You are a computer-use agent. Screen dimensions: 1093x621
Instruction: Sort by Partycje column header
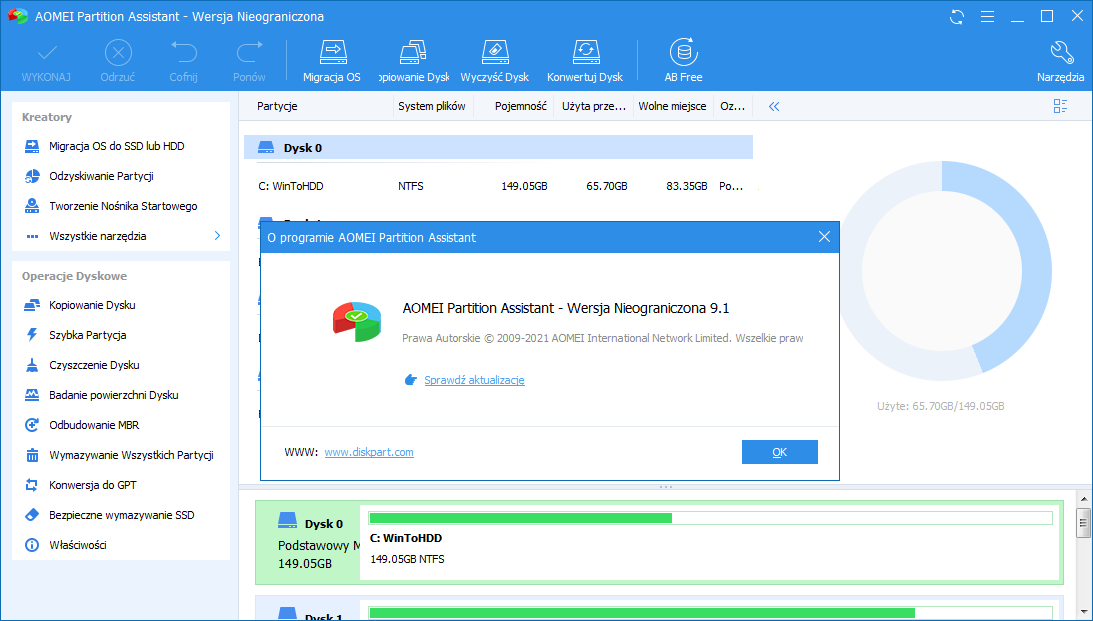pyautogui.click(x=277, y=106)
